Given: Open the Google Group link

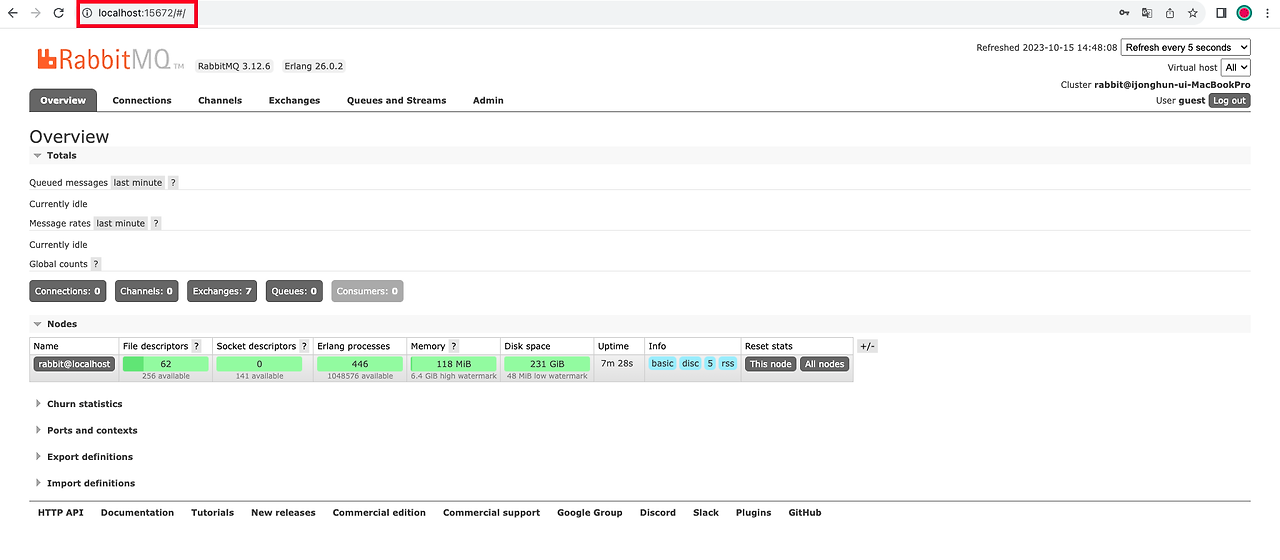Looking at the screenshot, I should (x=590, y=512).
